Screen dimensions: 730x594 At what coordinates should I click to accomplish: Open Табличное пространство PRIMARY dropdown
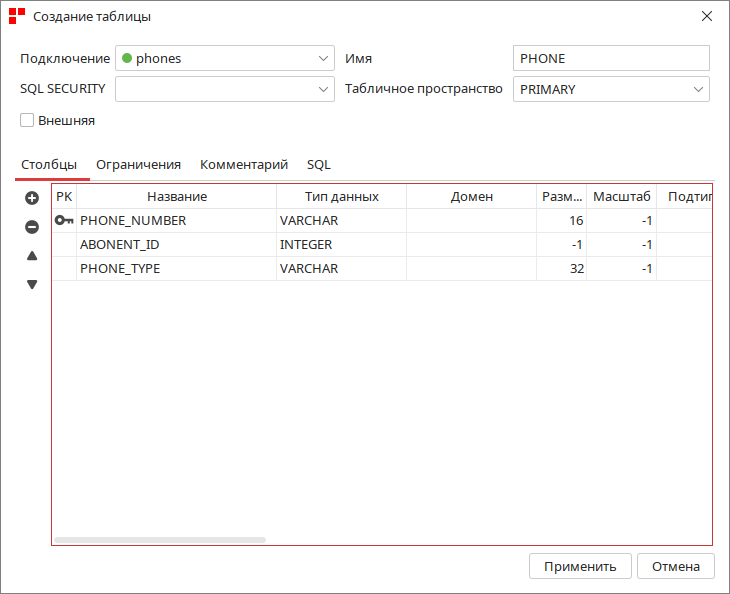tap(611, 89)
